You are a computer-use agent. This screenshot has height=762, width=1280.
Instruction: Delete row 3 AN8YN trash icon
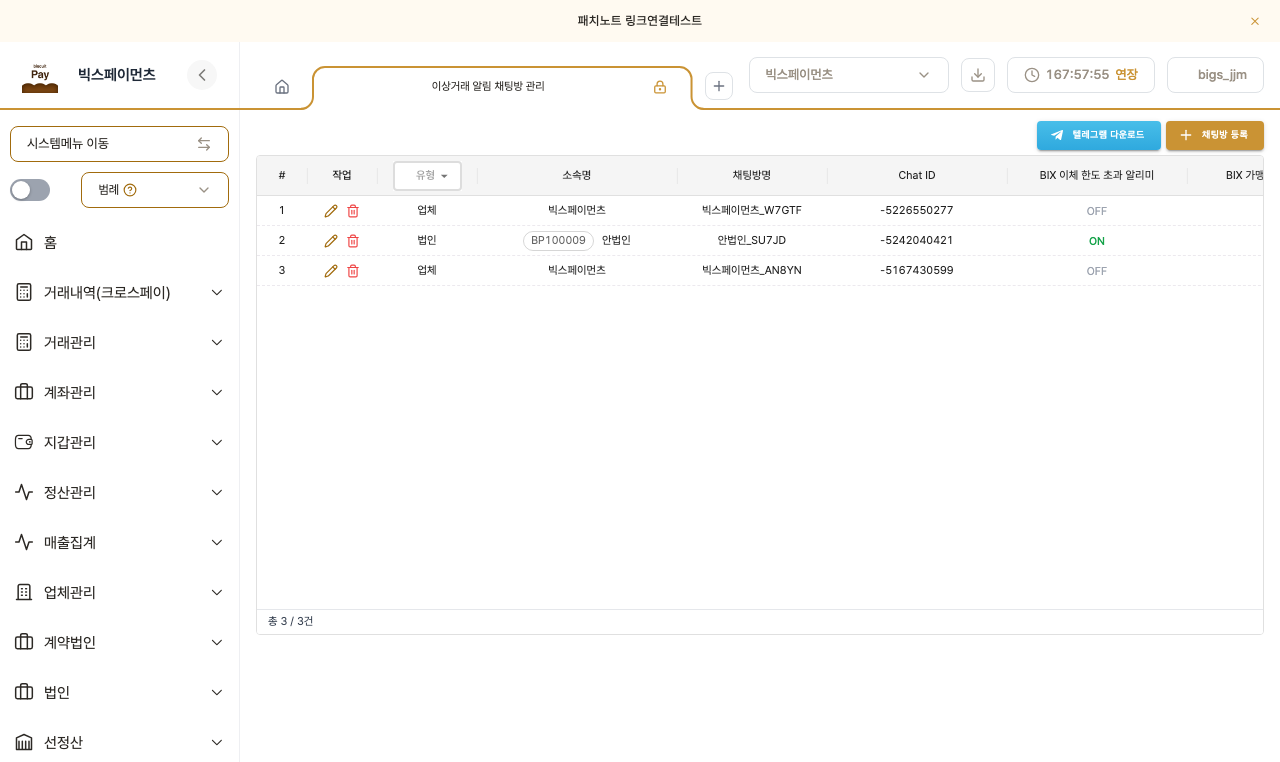click(353, 271)
